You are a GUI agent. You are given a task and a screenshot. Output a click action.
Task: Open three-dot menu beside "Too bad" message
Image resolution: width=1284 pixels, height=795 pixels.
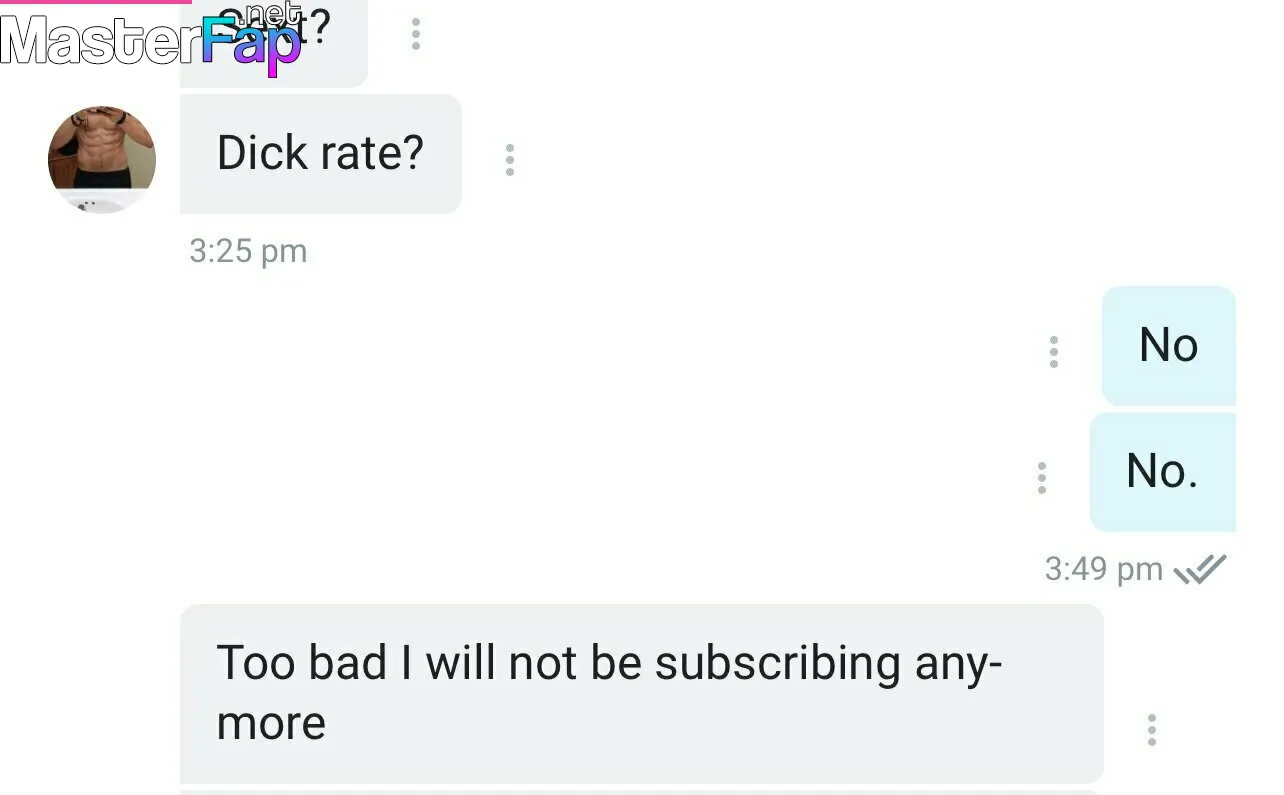(1152, 730)
